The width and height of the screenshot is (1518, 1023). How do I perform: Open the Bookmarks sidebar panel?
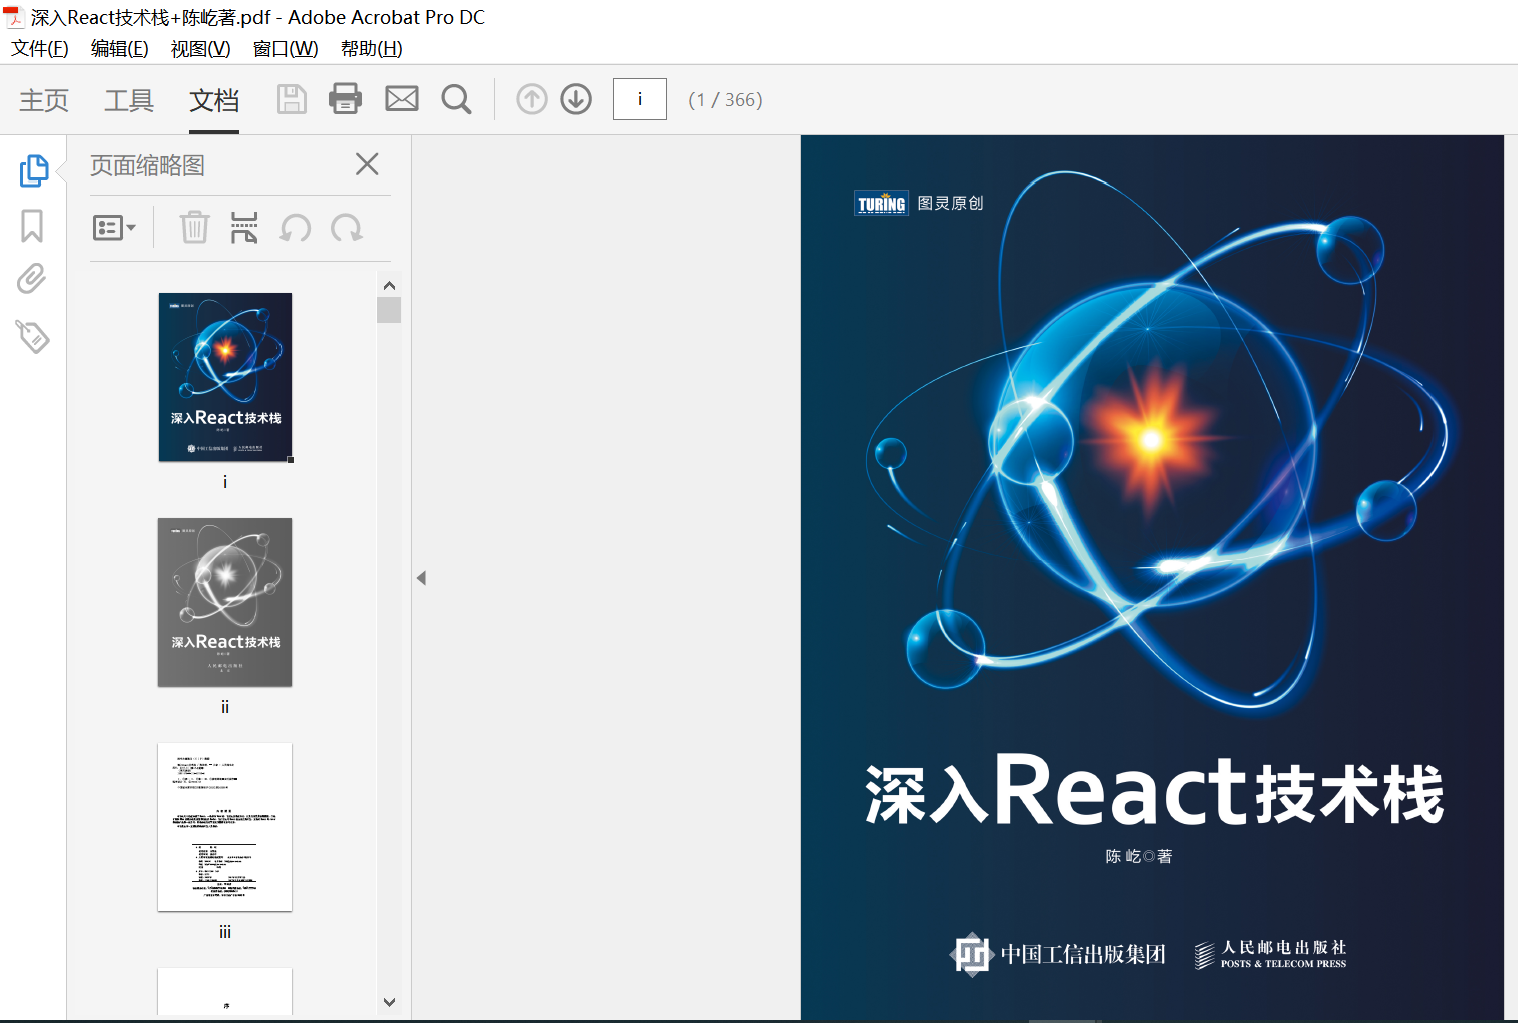32,226
